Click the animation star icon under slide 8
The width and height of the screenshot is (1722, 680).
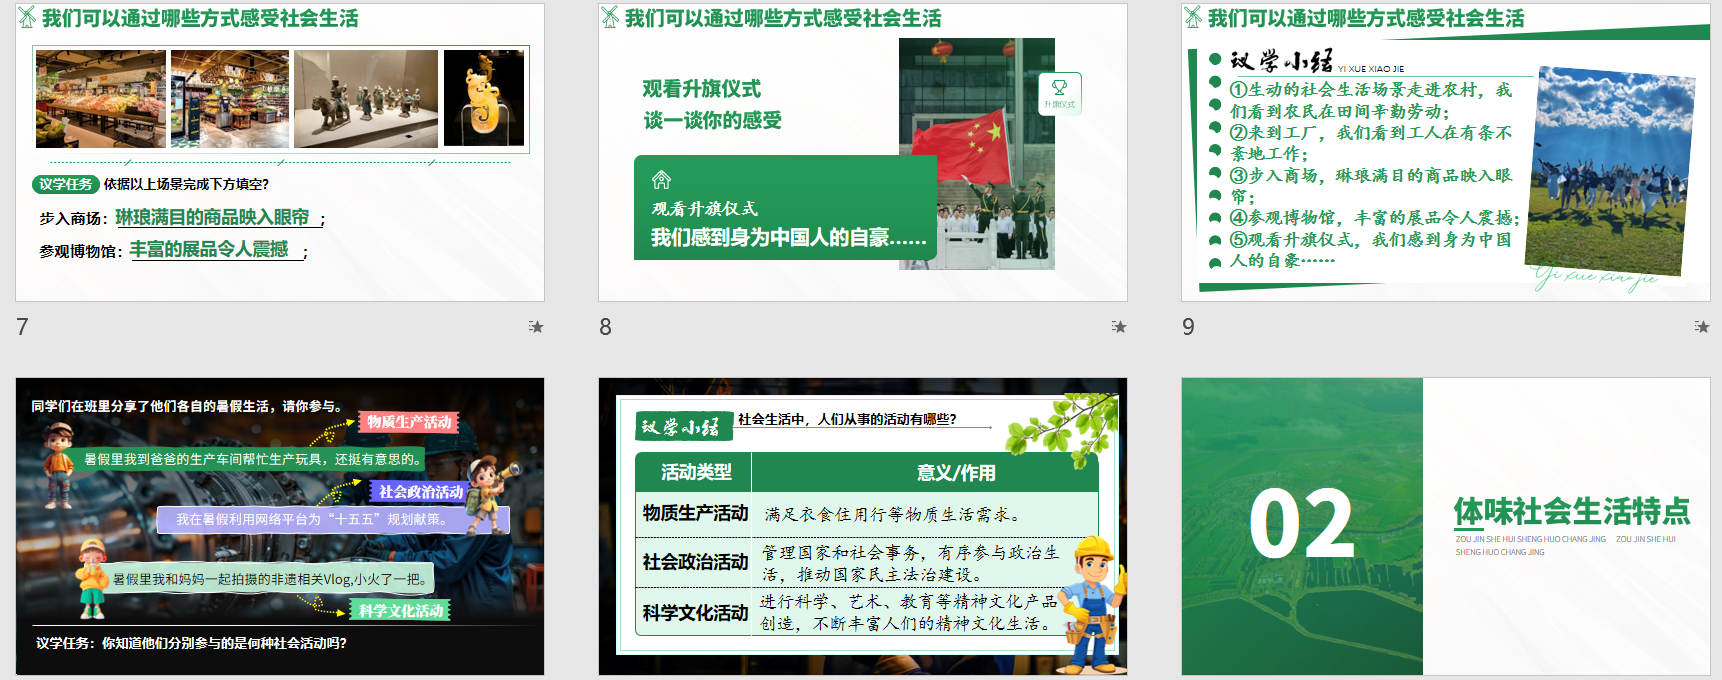[x=1119, y=327]
